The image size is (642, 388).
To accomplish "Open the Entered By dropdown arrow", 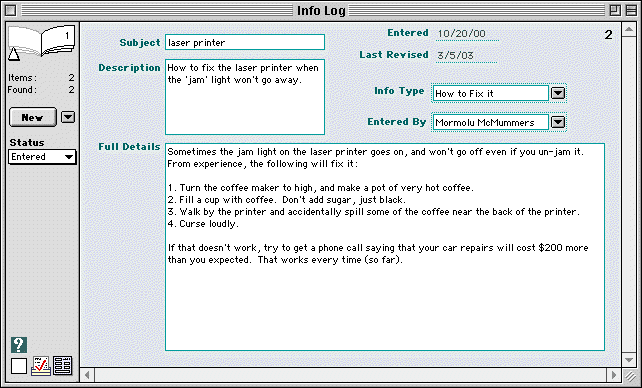I will (558, 122).
